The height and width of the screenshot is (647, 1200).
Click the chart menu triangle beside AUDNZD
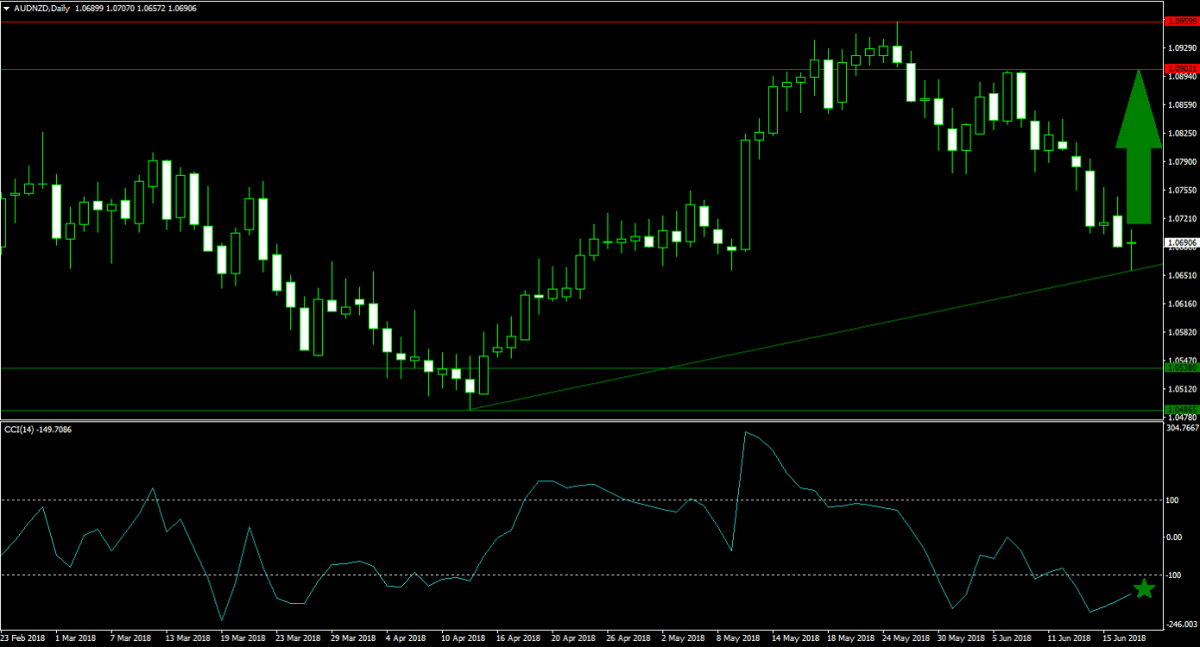click(x=6, y=7)
